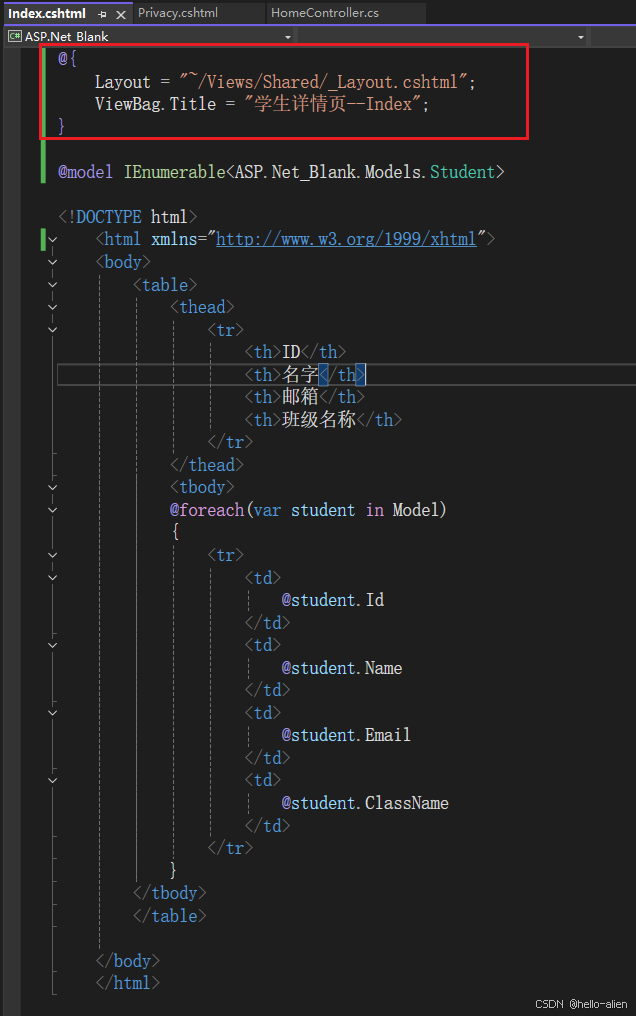Screen dimensions: 636x1016
Task: Click the title string "学生详情页--Index"
Action: (333, 104)
